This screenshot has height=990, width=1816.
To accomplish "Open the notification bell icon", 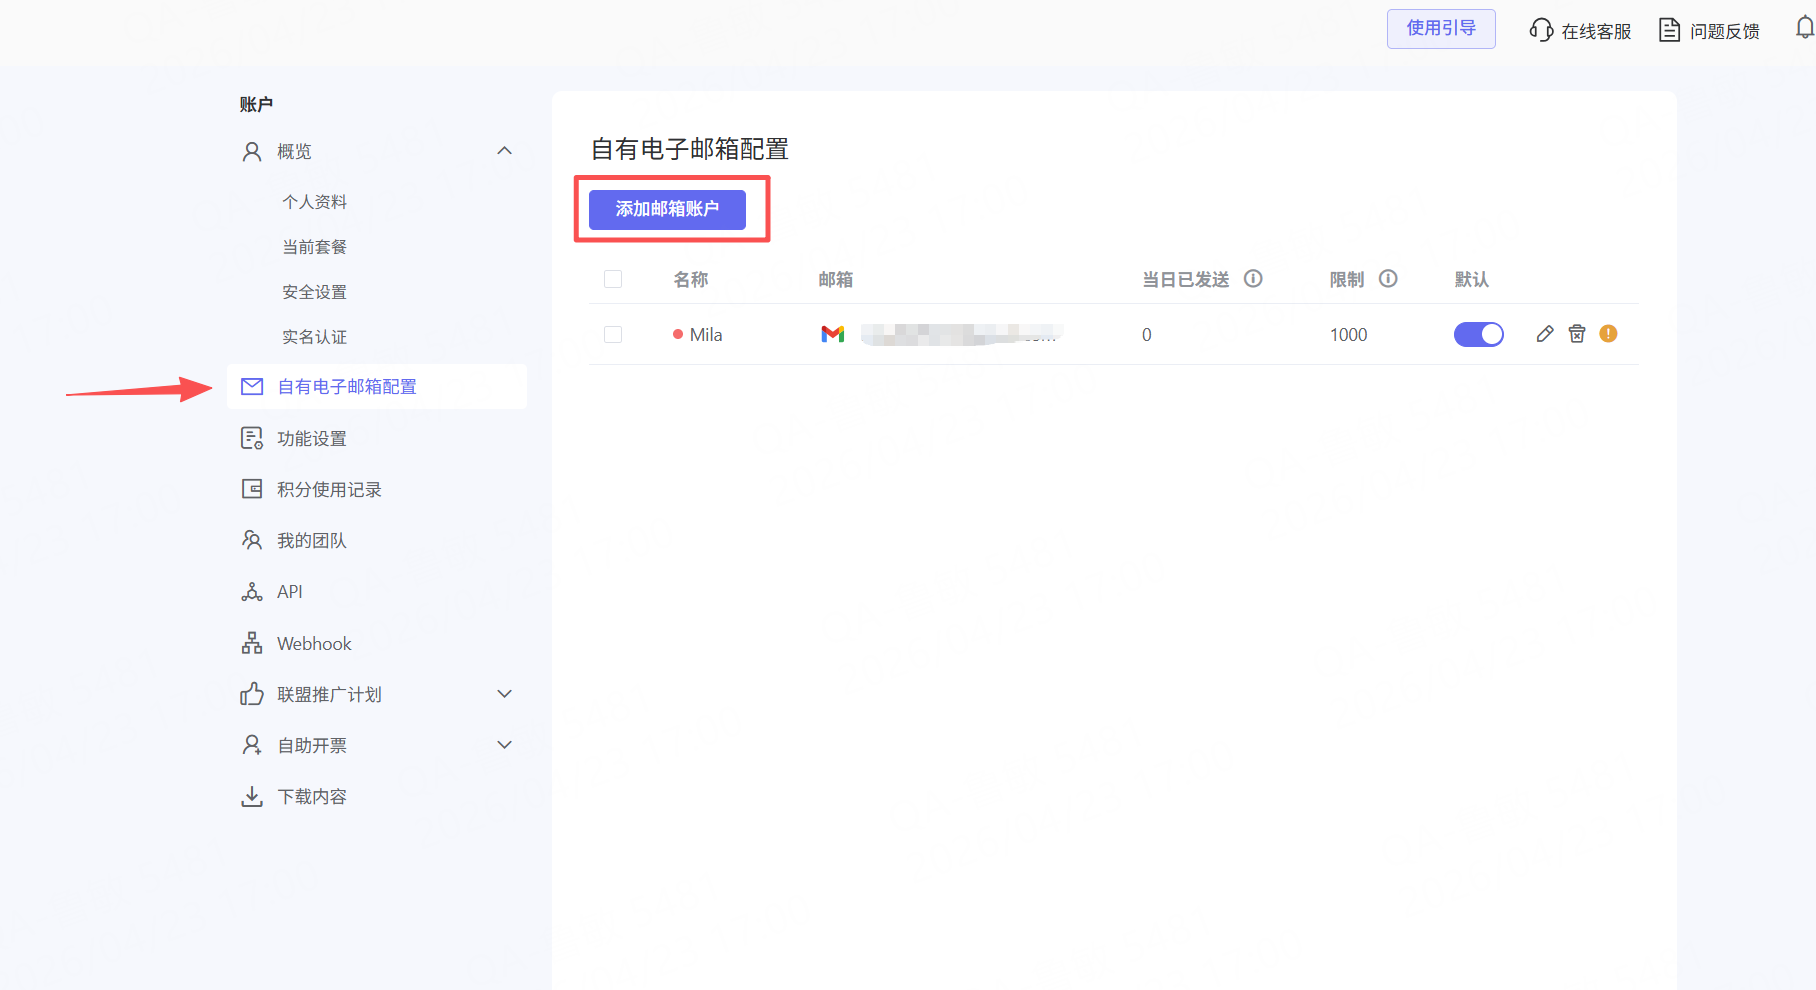I will [x=1804, y=29].
